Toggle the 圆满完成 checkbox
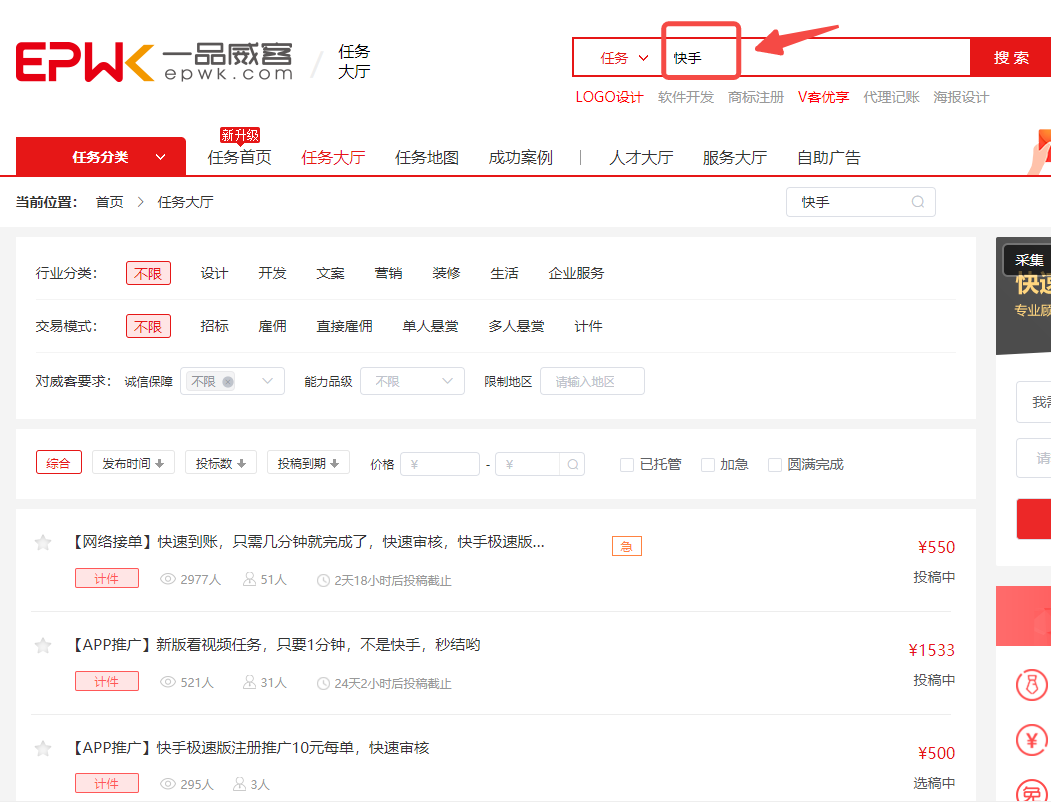Screen dimensions: 1051x812 point(774,465)
